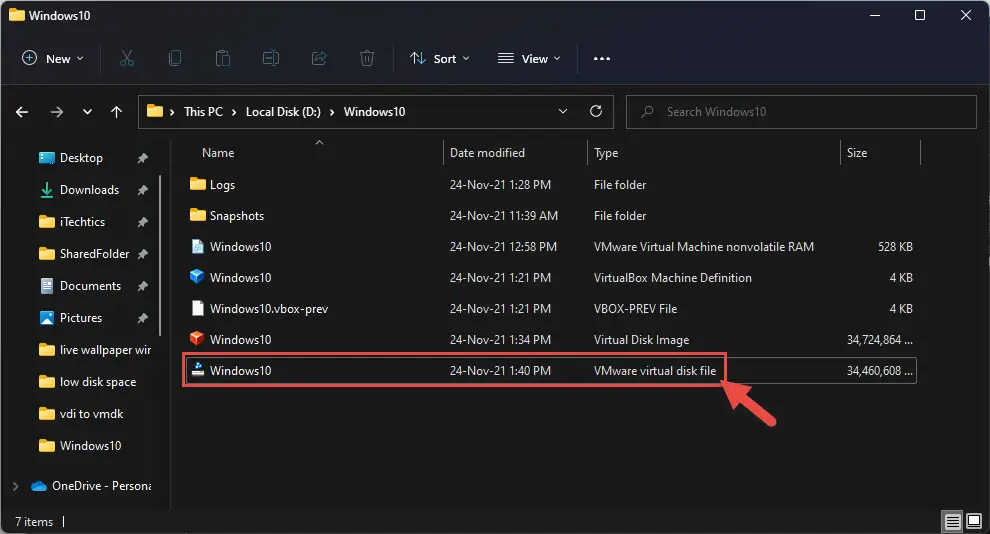Open vdi to vmdk folder in sidebar
This screenshot has height=534, width=990.
[x=92, y=413]
